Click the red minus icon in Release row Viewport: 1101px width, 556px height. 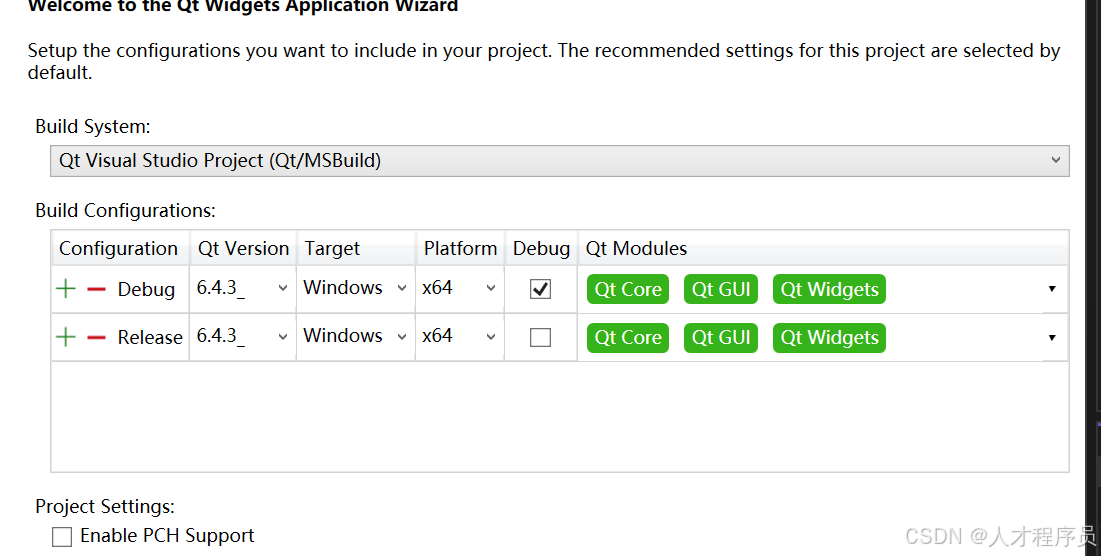click(x=96, y=337)
